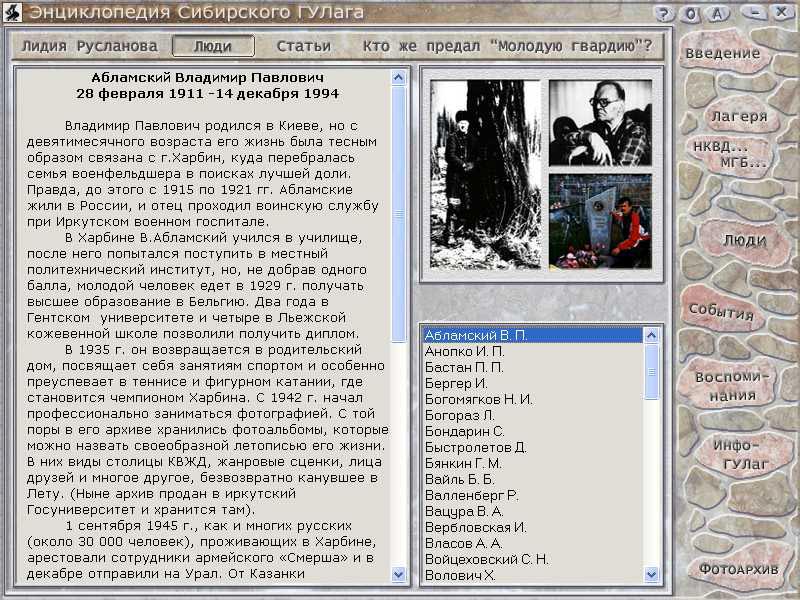Minimize the encyclopedia window

(756, 12)
